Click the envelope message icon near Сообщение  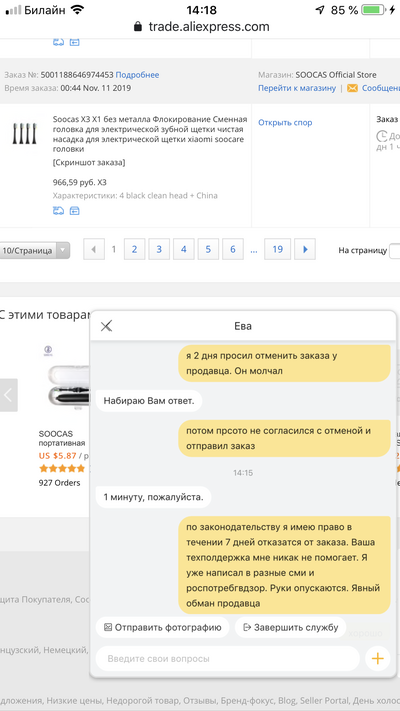[352, 88]
